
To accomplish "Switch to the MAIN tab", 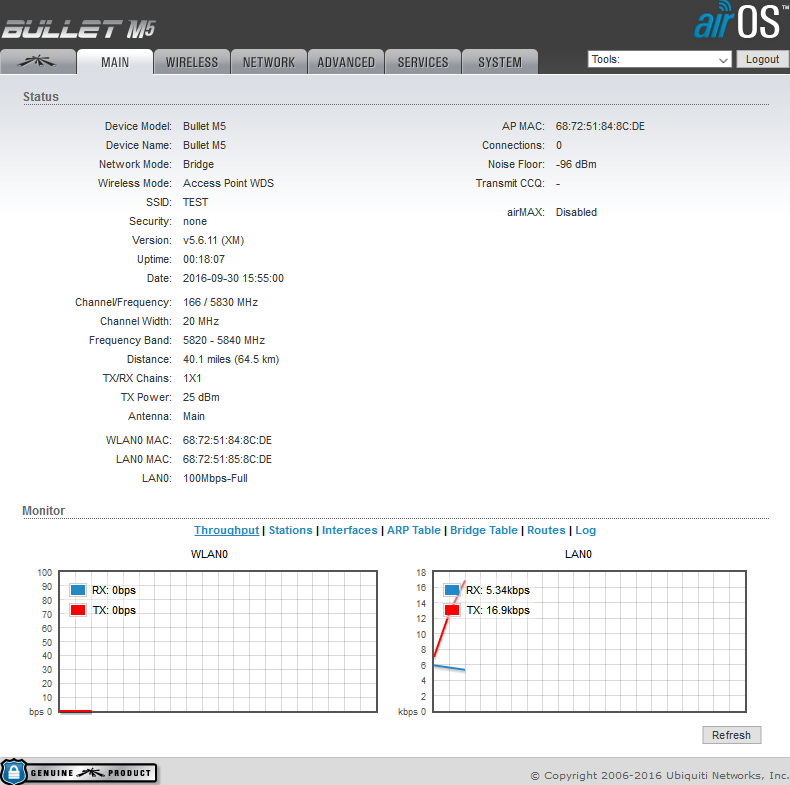I will (x=115, y=62).
